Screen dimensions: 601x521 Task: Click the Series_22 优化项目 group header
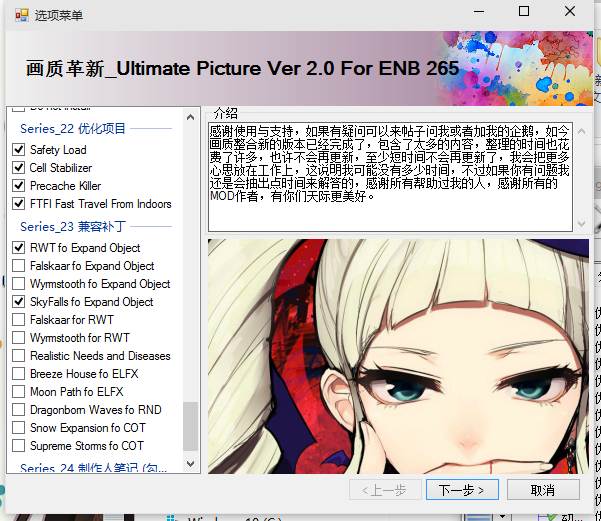[x=73, y=129]
